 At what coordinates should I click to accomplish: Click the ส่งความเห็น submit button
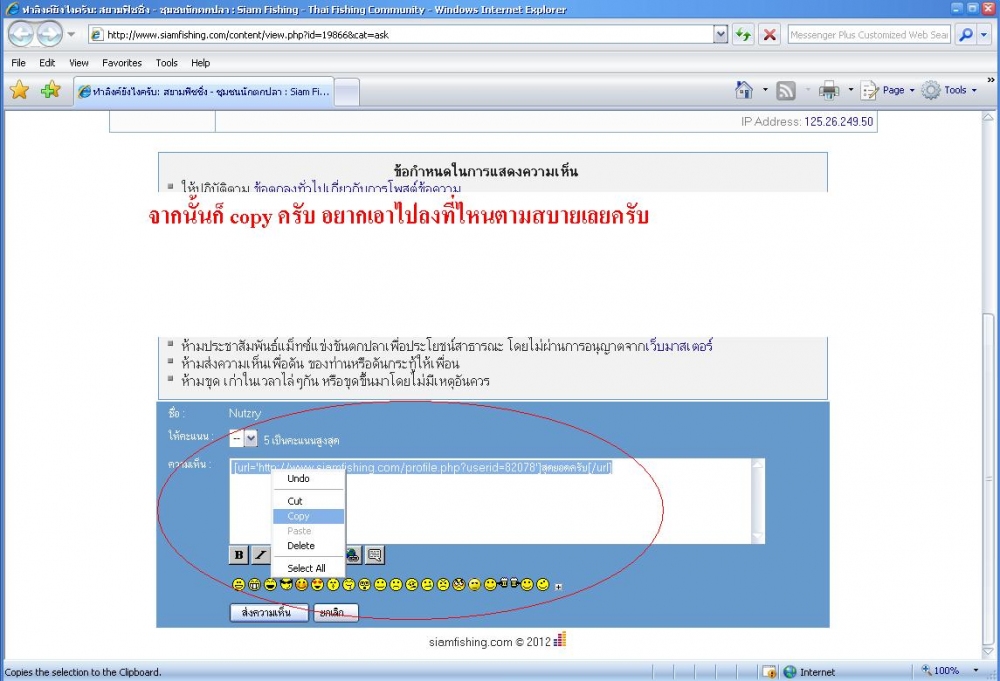pos(269,612)
